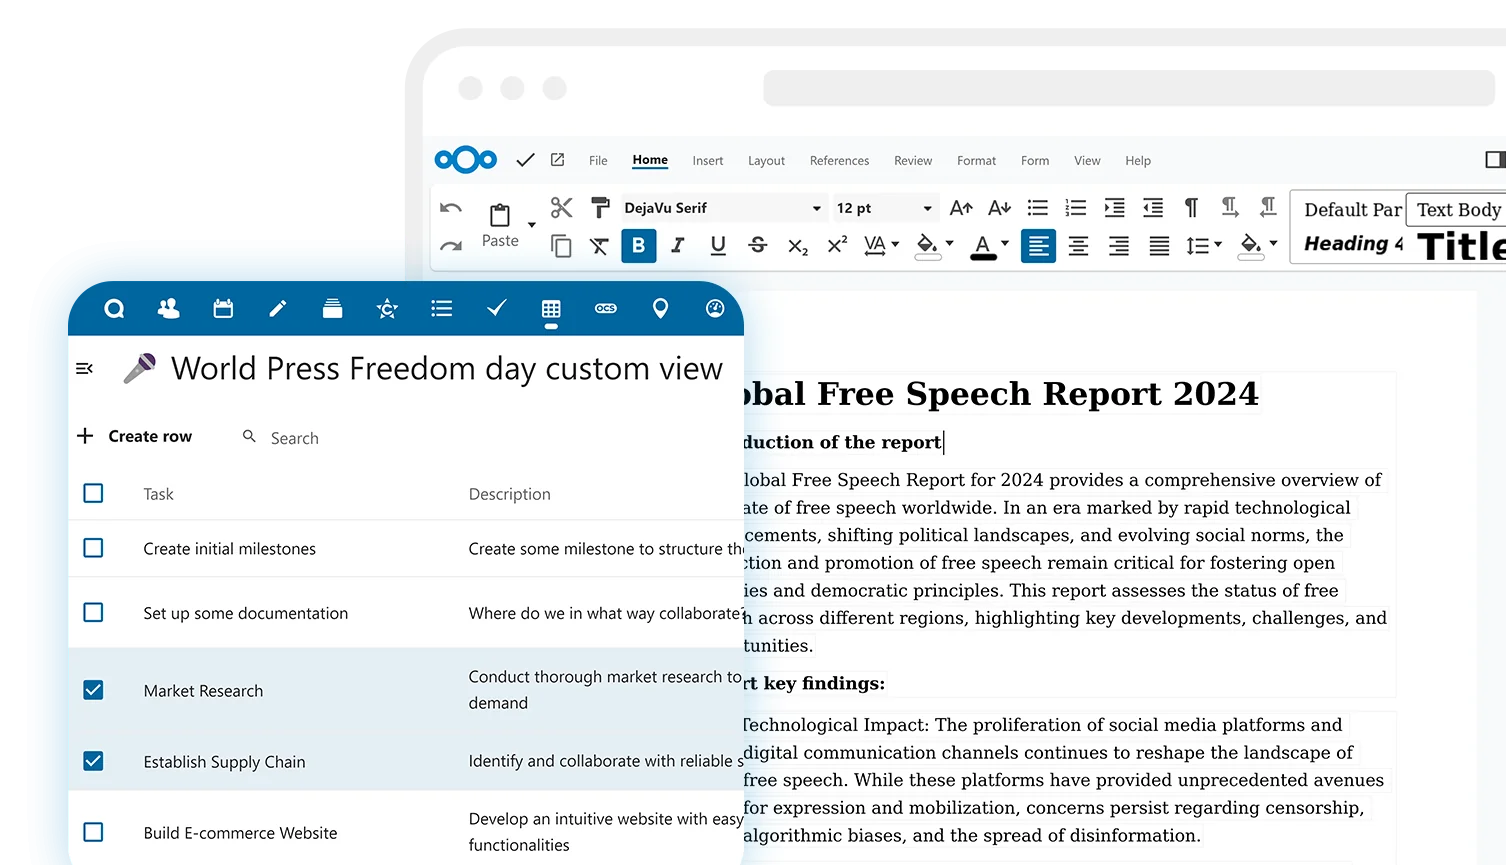This screenshot has height=865, width=1506.
Task: Check the Create initial milestones row
Action: coord(93,548)
